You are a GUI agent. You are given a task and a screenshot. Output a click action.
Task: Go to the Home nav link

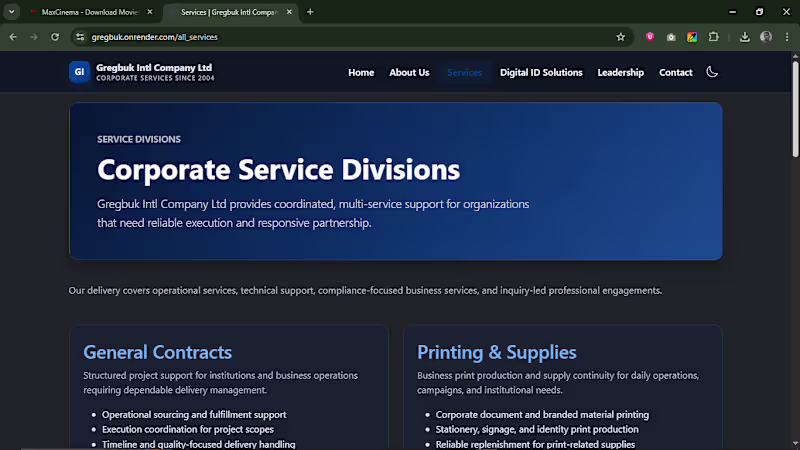(361, 72)
